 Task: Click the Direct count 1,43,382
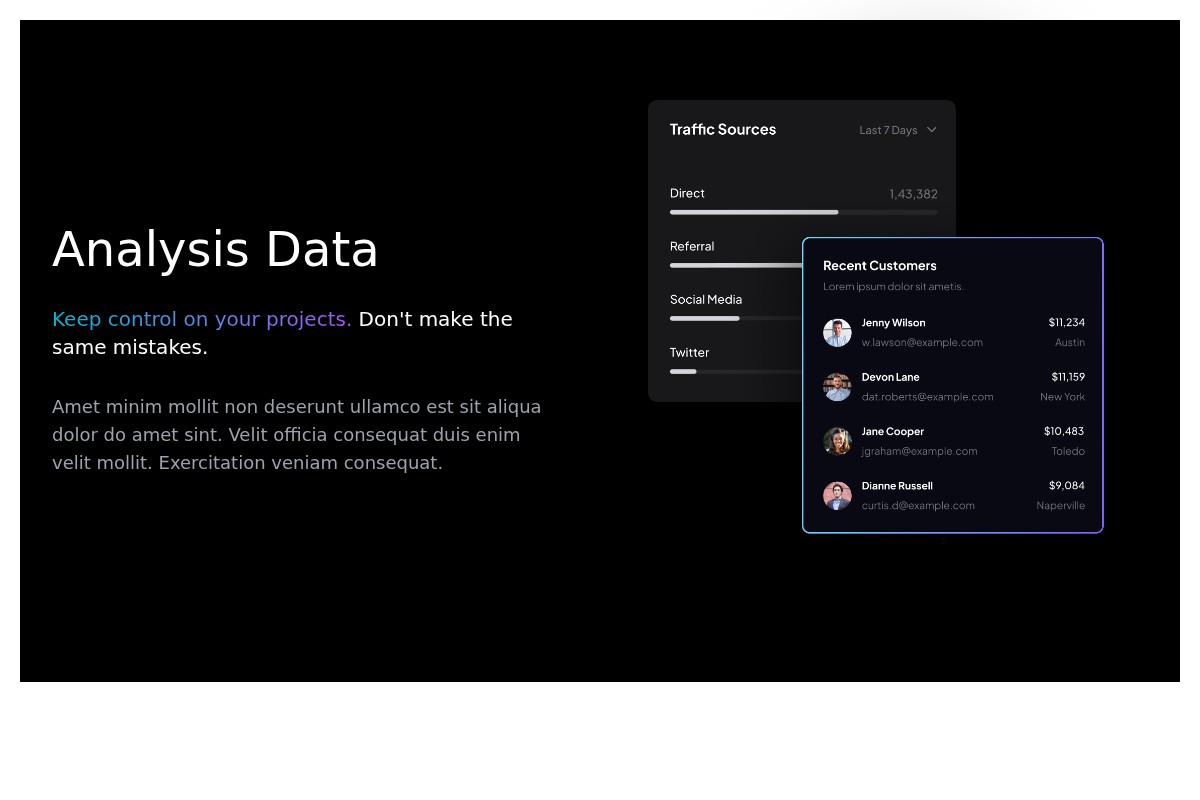(x=913, y=194)
